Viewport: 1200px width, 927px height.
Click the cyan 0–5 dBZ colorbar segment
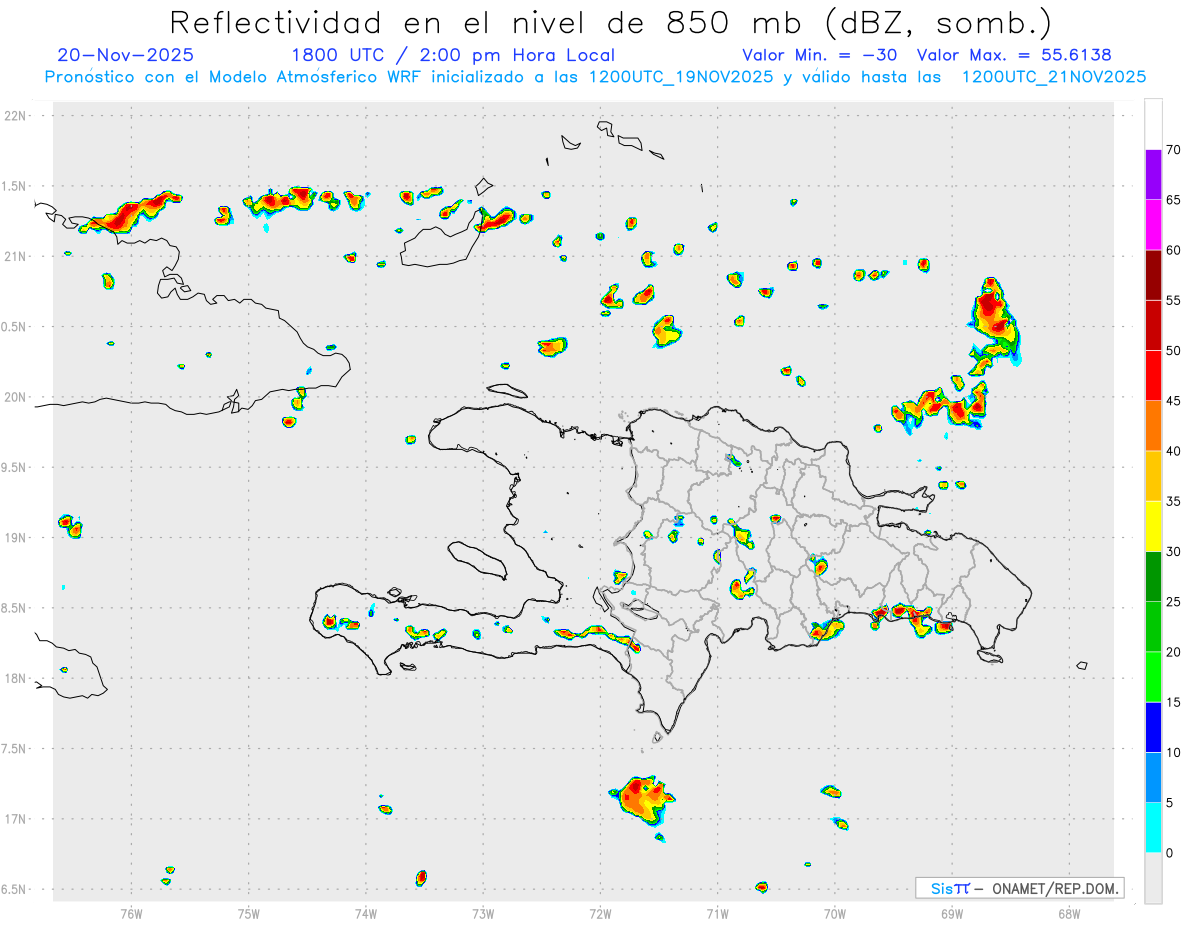[x=1154, y=828]
